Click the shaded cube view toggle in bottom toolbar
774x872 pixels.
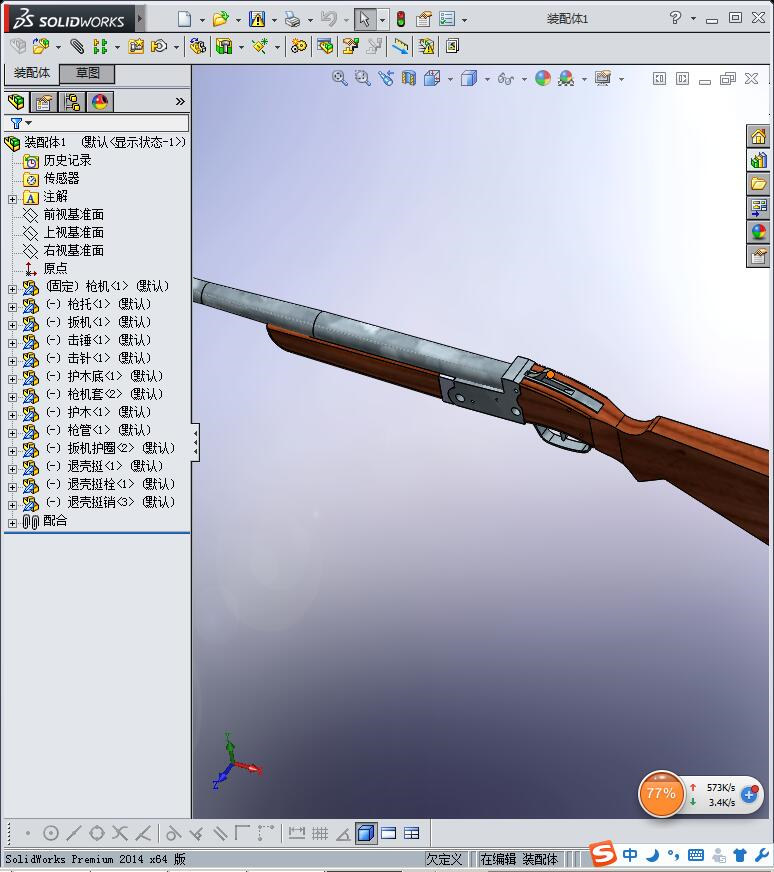pyautogui.click(x=366, y=833)
